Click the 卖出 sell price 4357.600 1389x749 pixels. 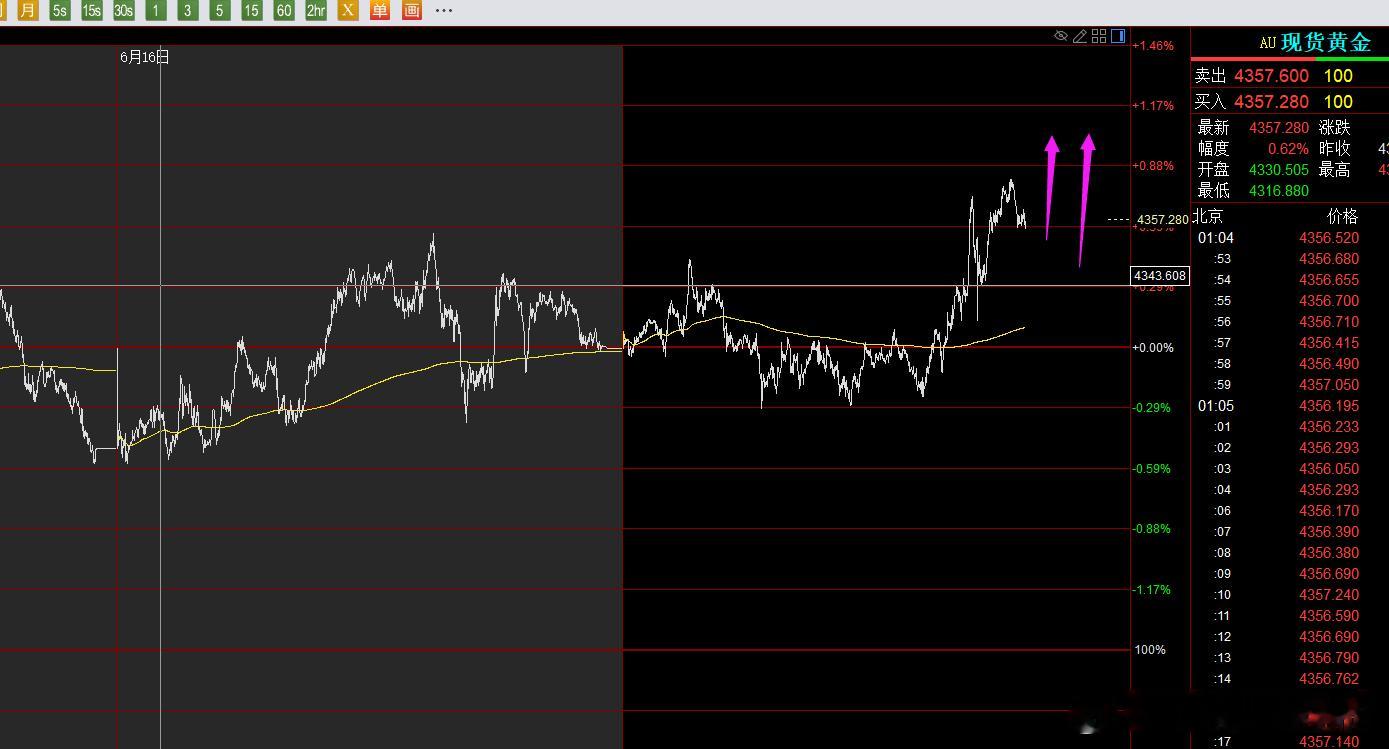[1271, 76]
